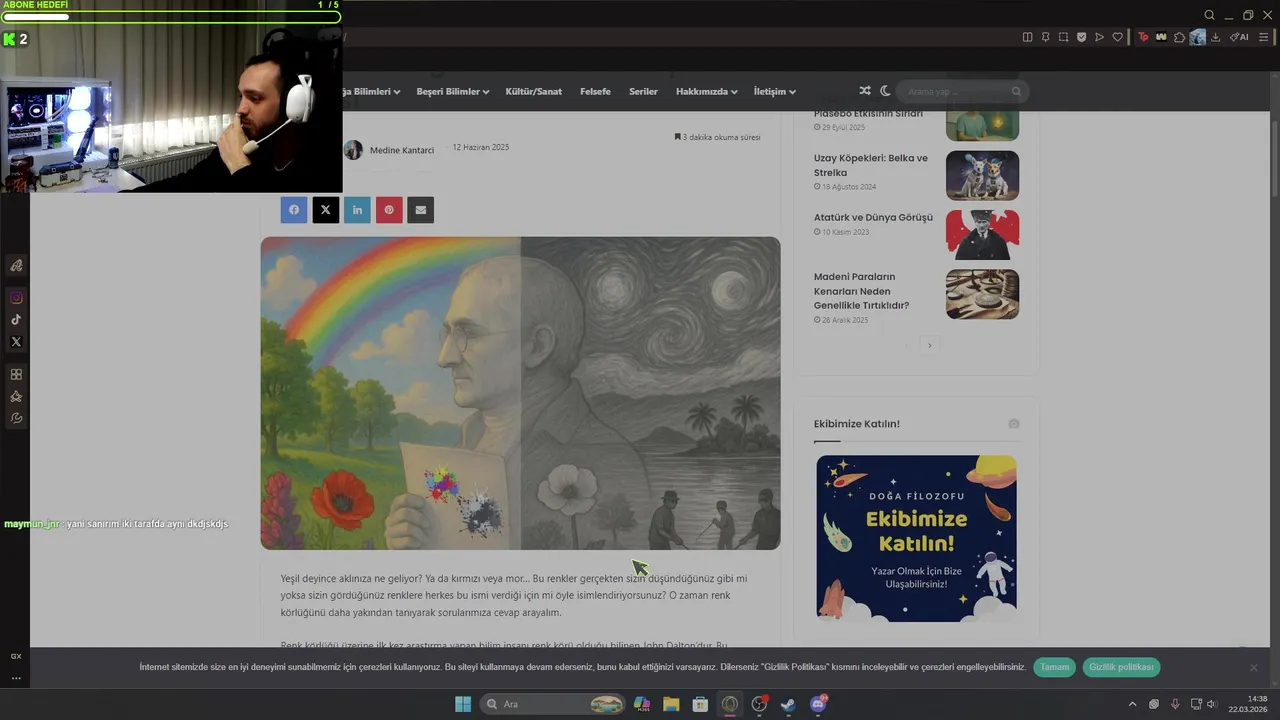
Task: Click the article date '12 Haziran 2025'
Action: tap(480, 147)
